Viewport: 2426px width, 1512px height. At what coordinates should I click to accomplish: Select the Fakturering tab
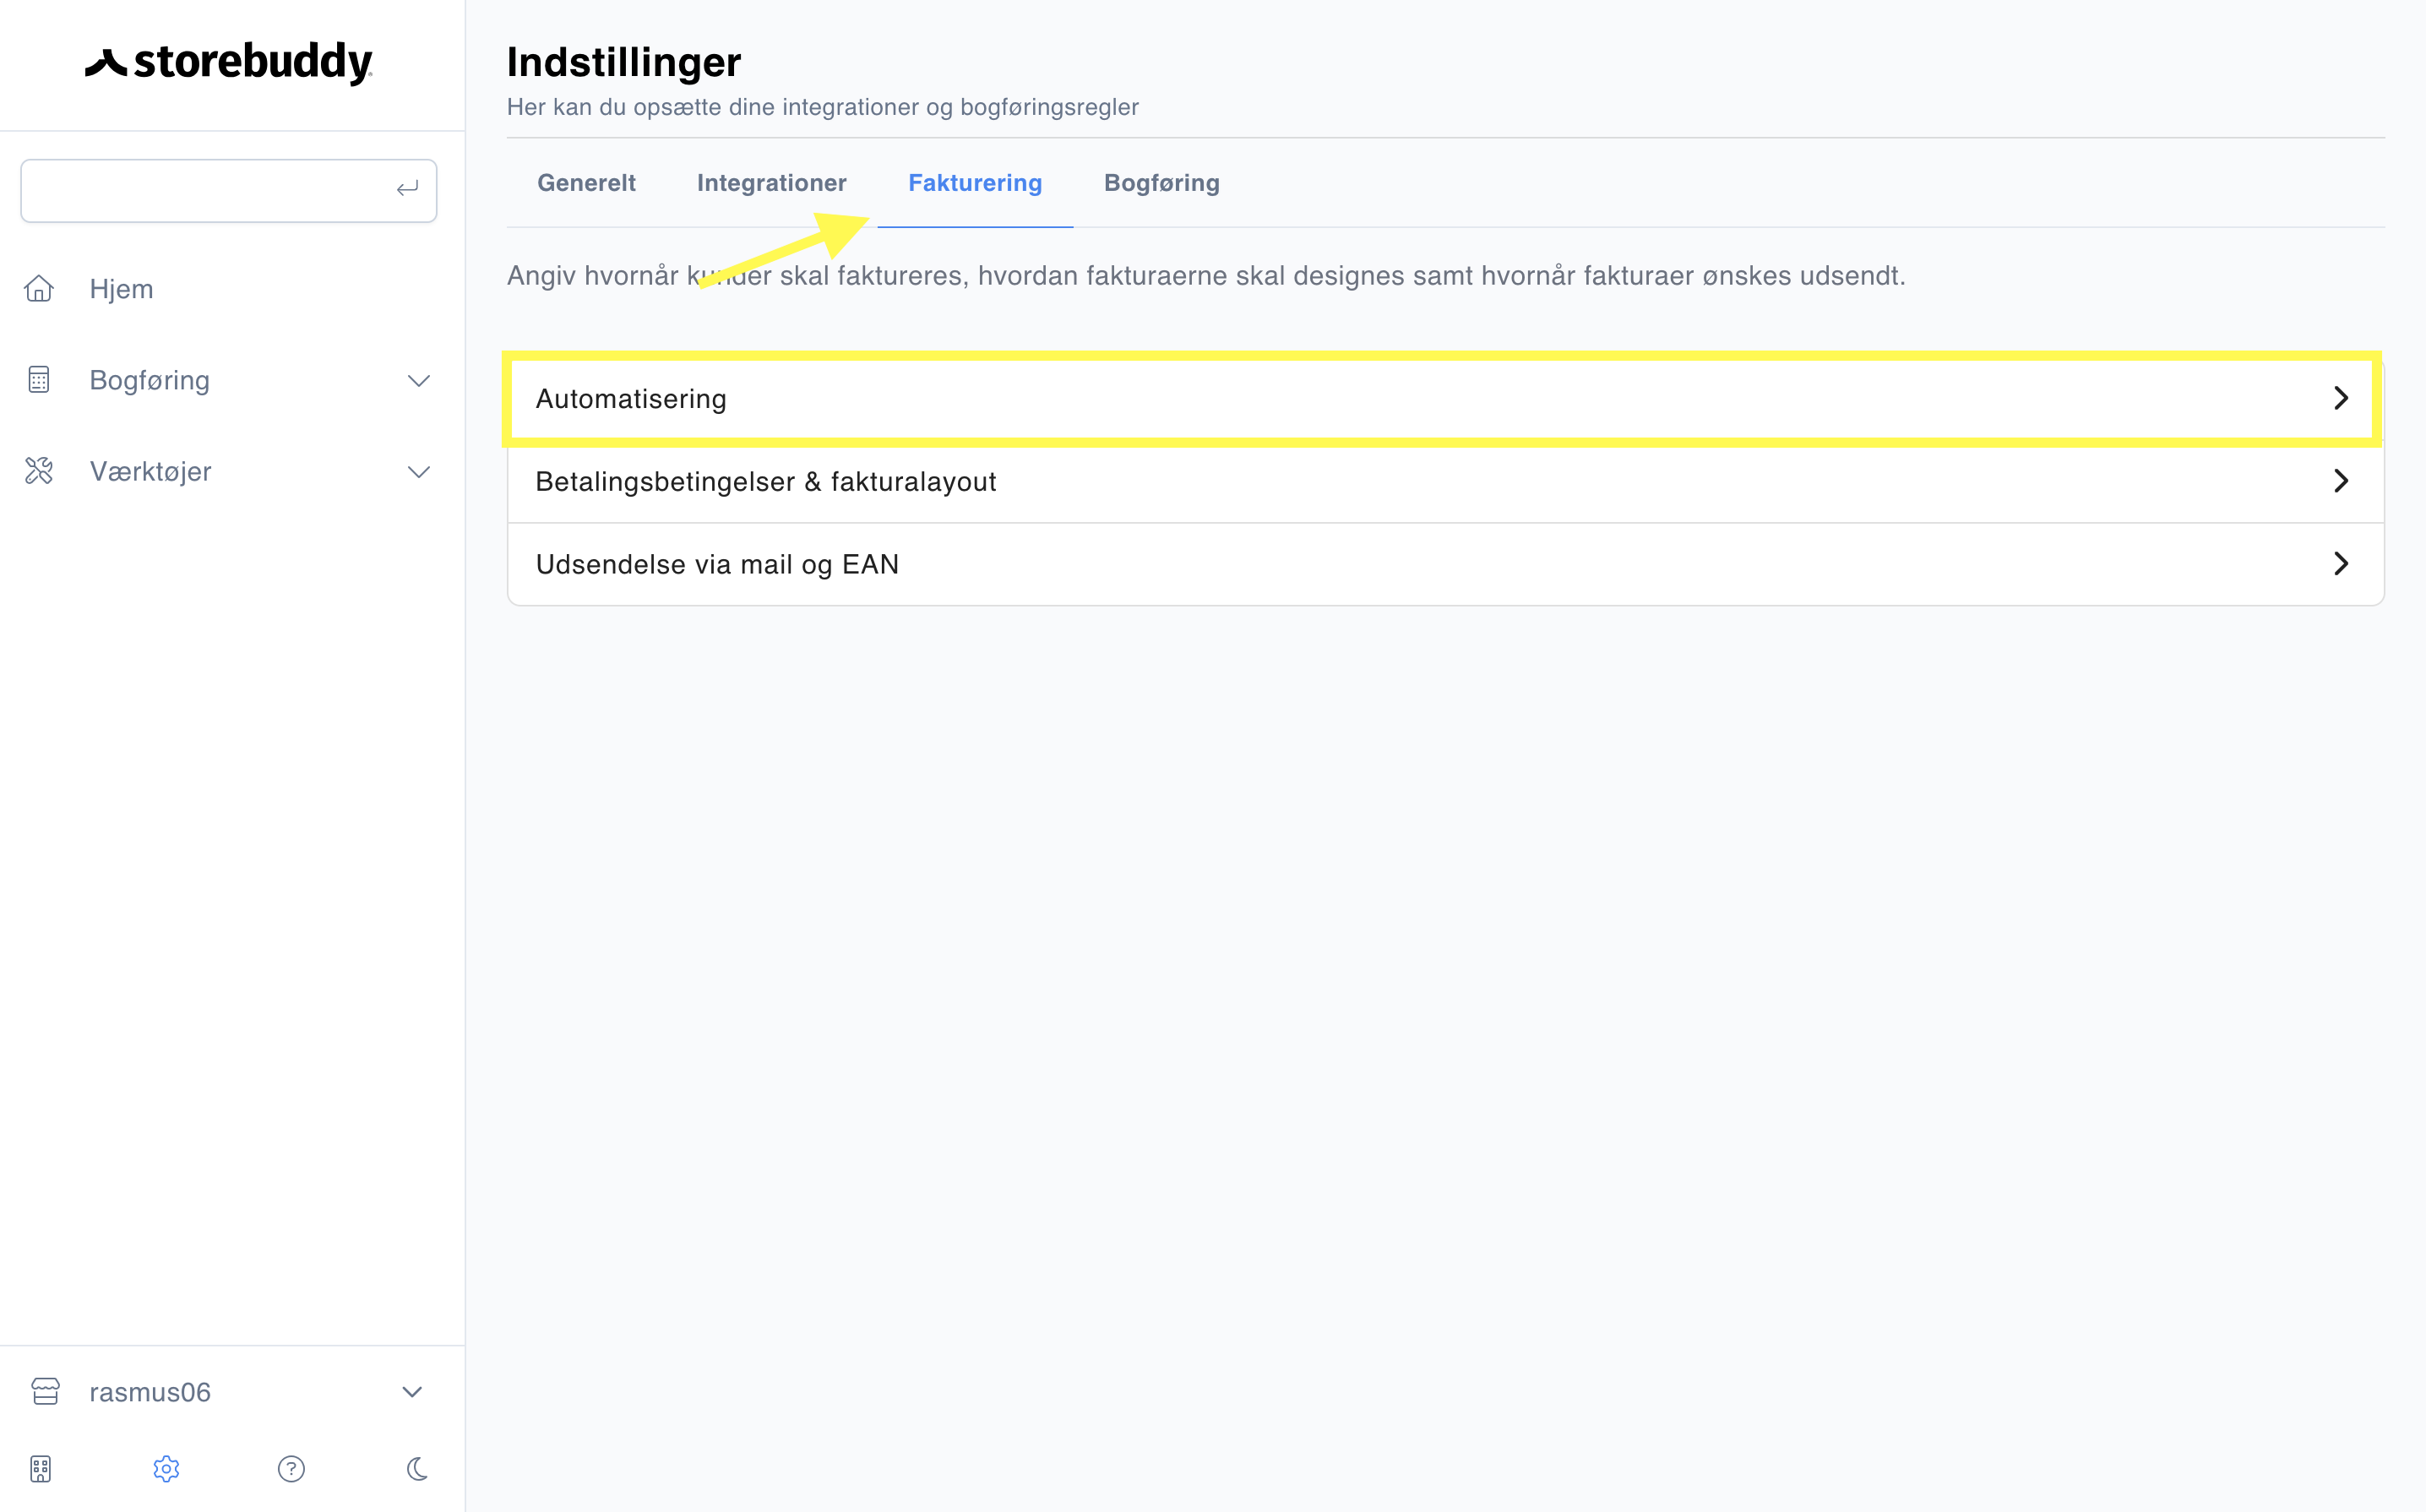coord(975,183)
